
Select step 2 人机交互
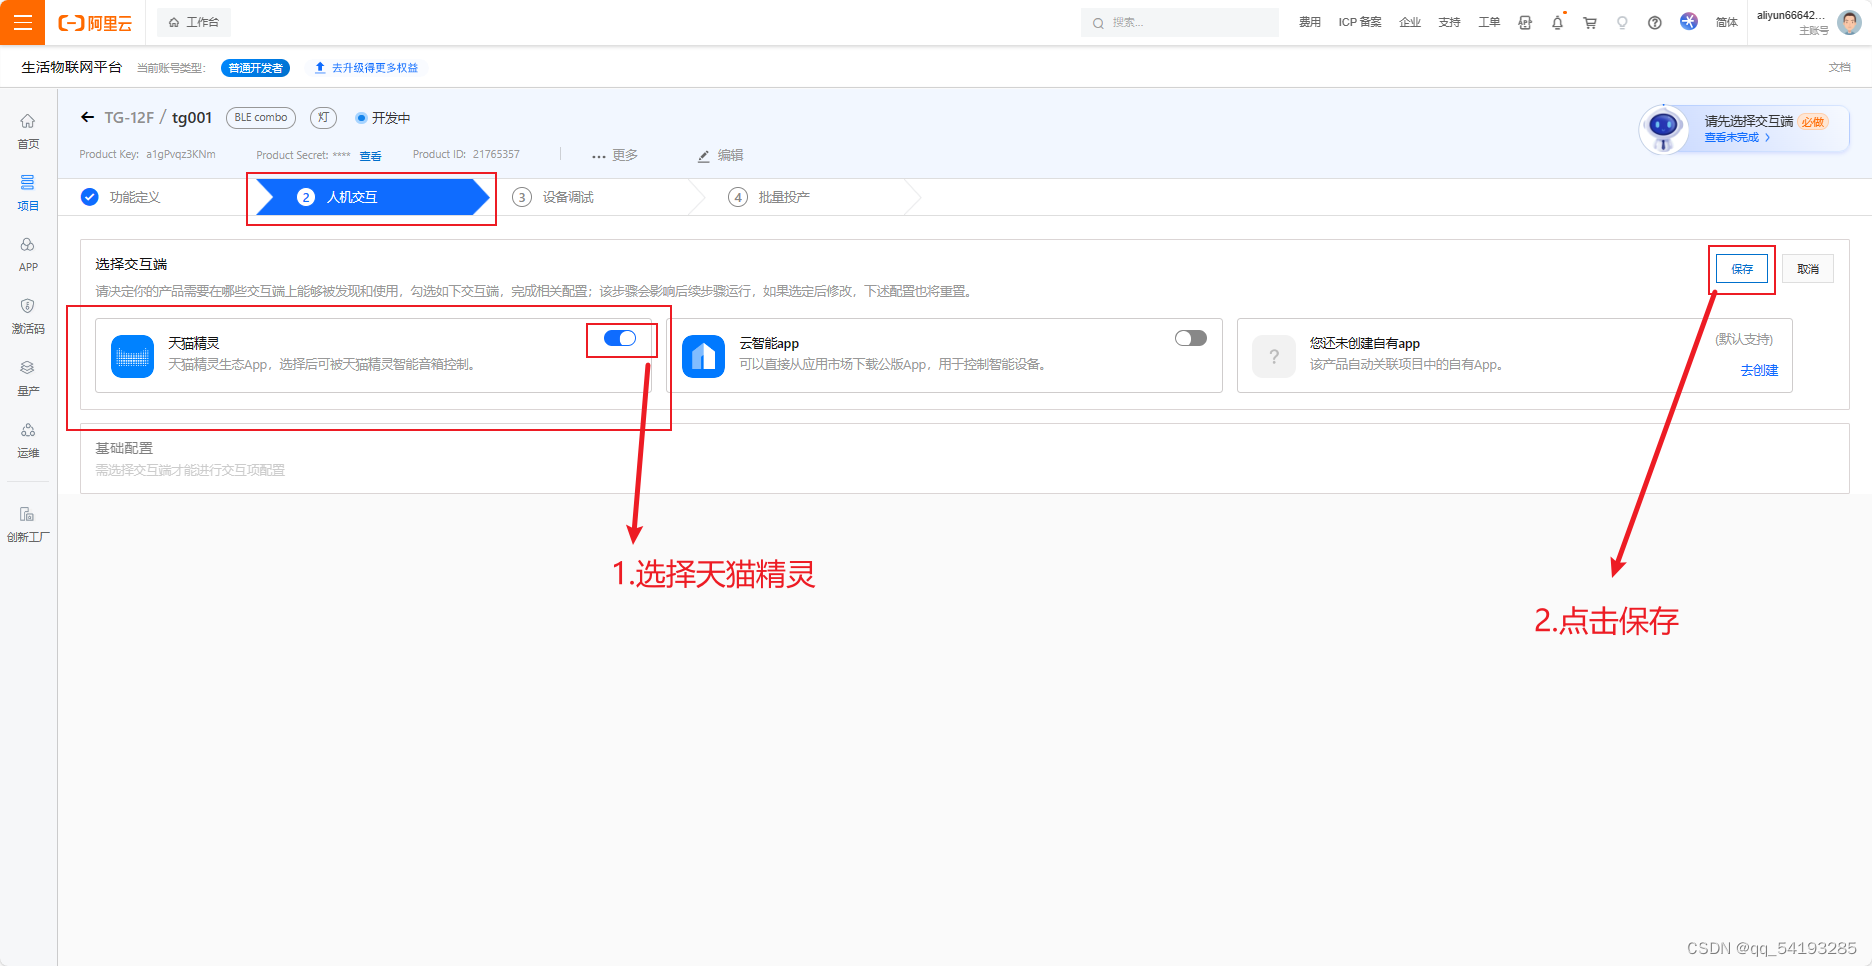(371, 197)
